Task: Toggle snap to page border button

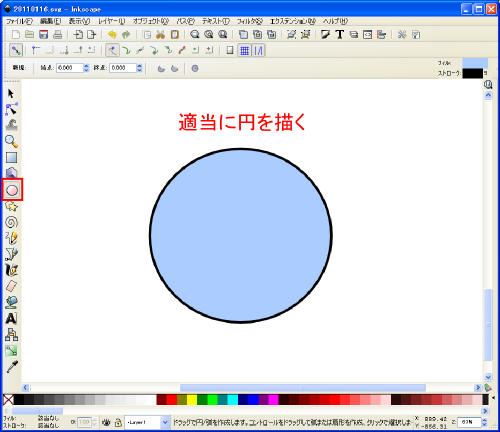Action: 230,50
